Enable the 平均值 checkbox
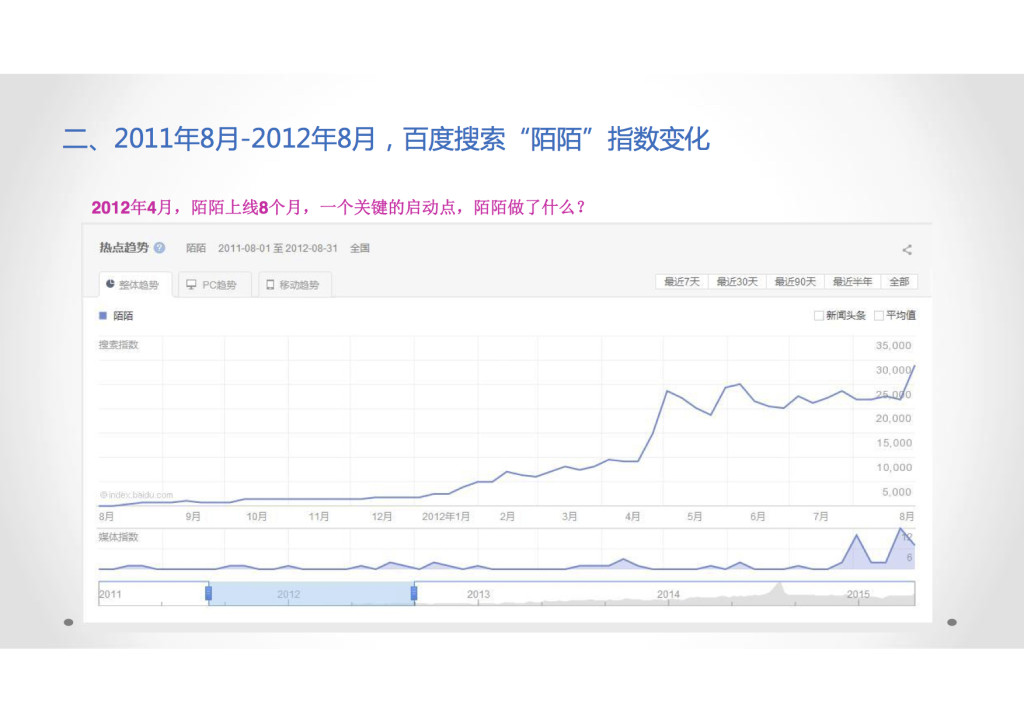 point(878,315)
